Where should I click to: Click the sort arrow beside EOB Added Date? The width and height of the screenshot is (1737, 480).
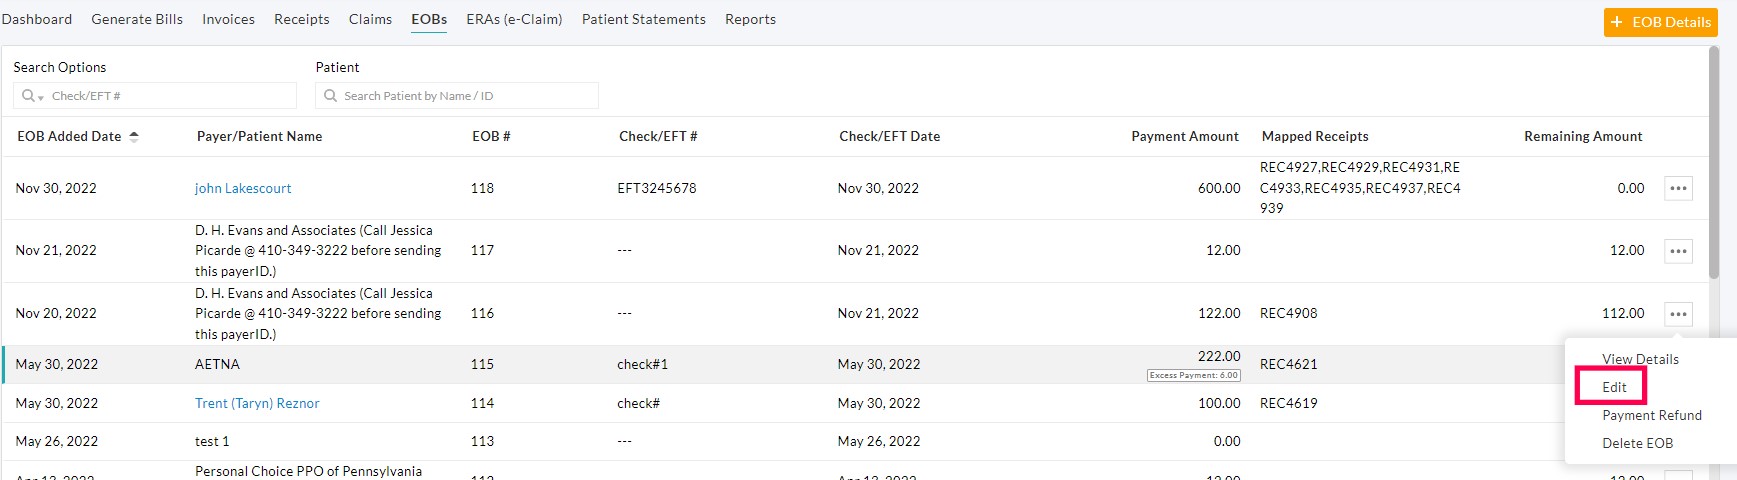tap(134, 136)
